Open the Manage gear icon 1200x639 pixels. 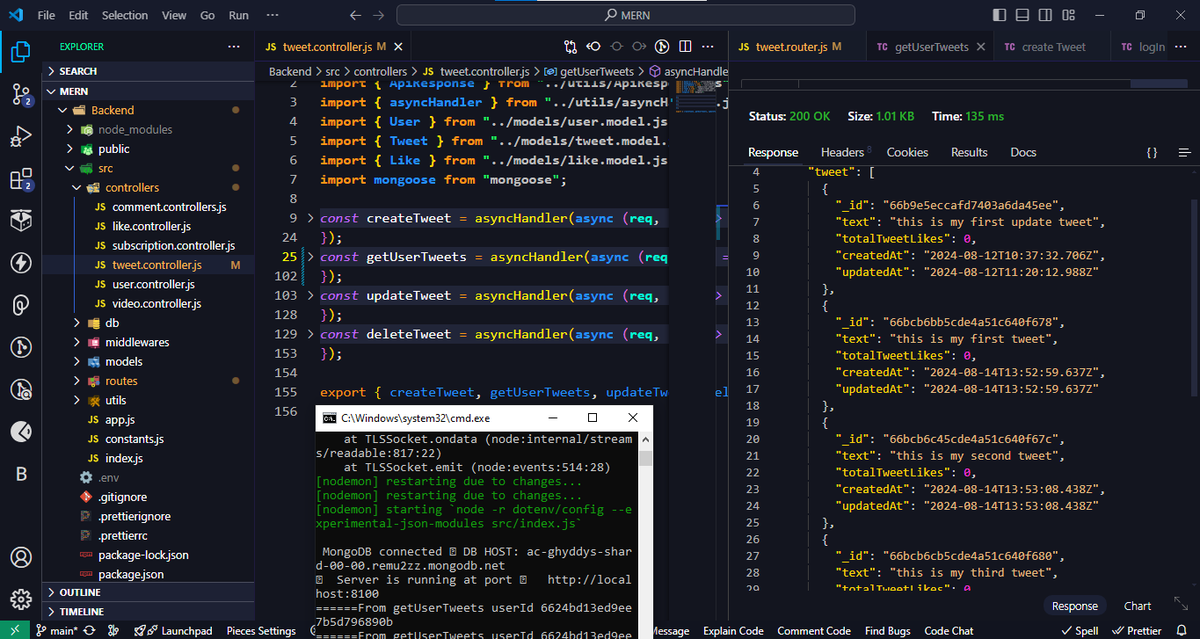[20, 600]
